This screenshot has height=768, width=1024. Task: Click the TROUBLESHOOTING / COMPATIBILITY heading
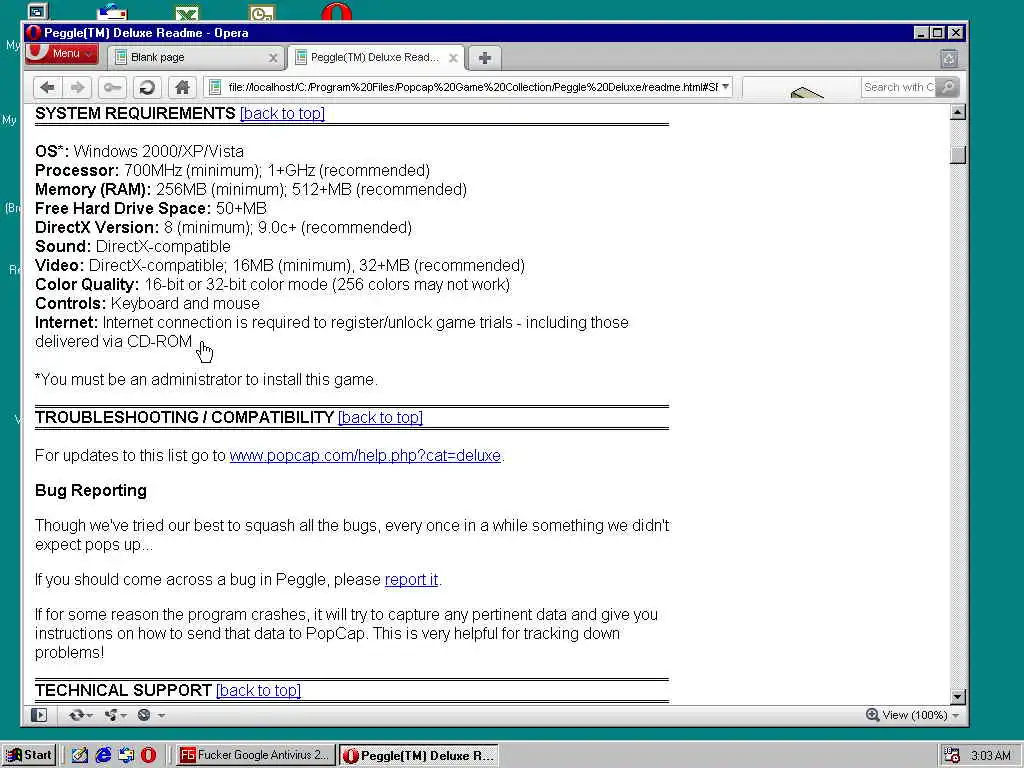click(x=185, y=417)
